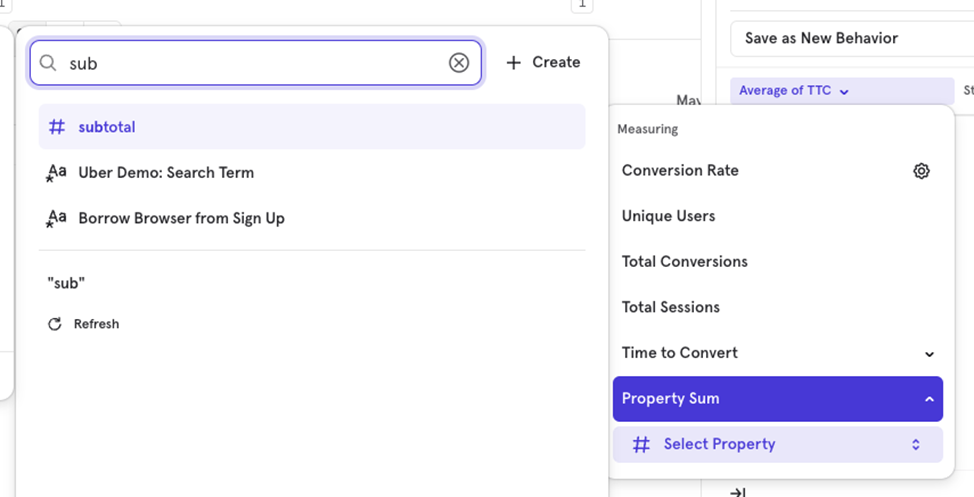Select the Conversion Rate option
This screenshot has width=974, height=497.
[680, 171]
